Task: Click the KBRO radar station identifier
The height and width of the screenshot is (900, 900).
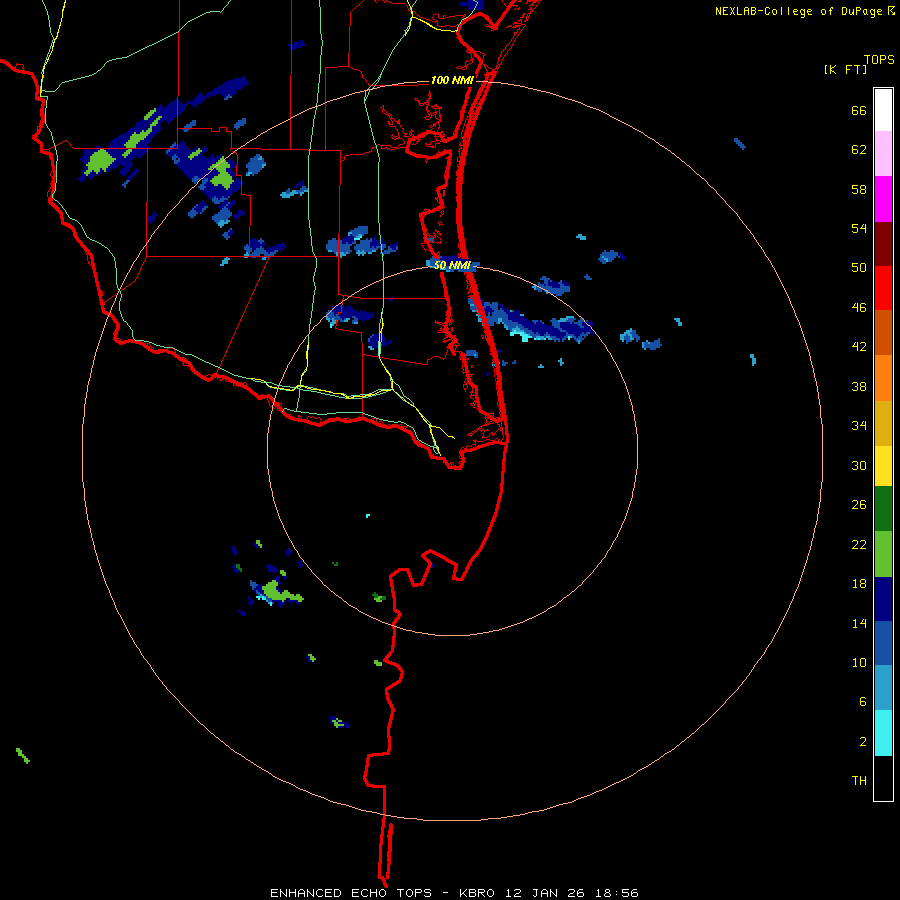Action: coord(479,893)
